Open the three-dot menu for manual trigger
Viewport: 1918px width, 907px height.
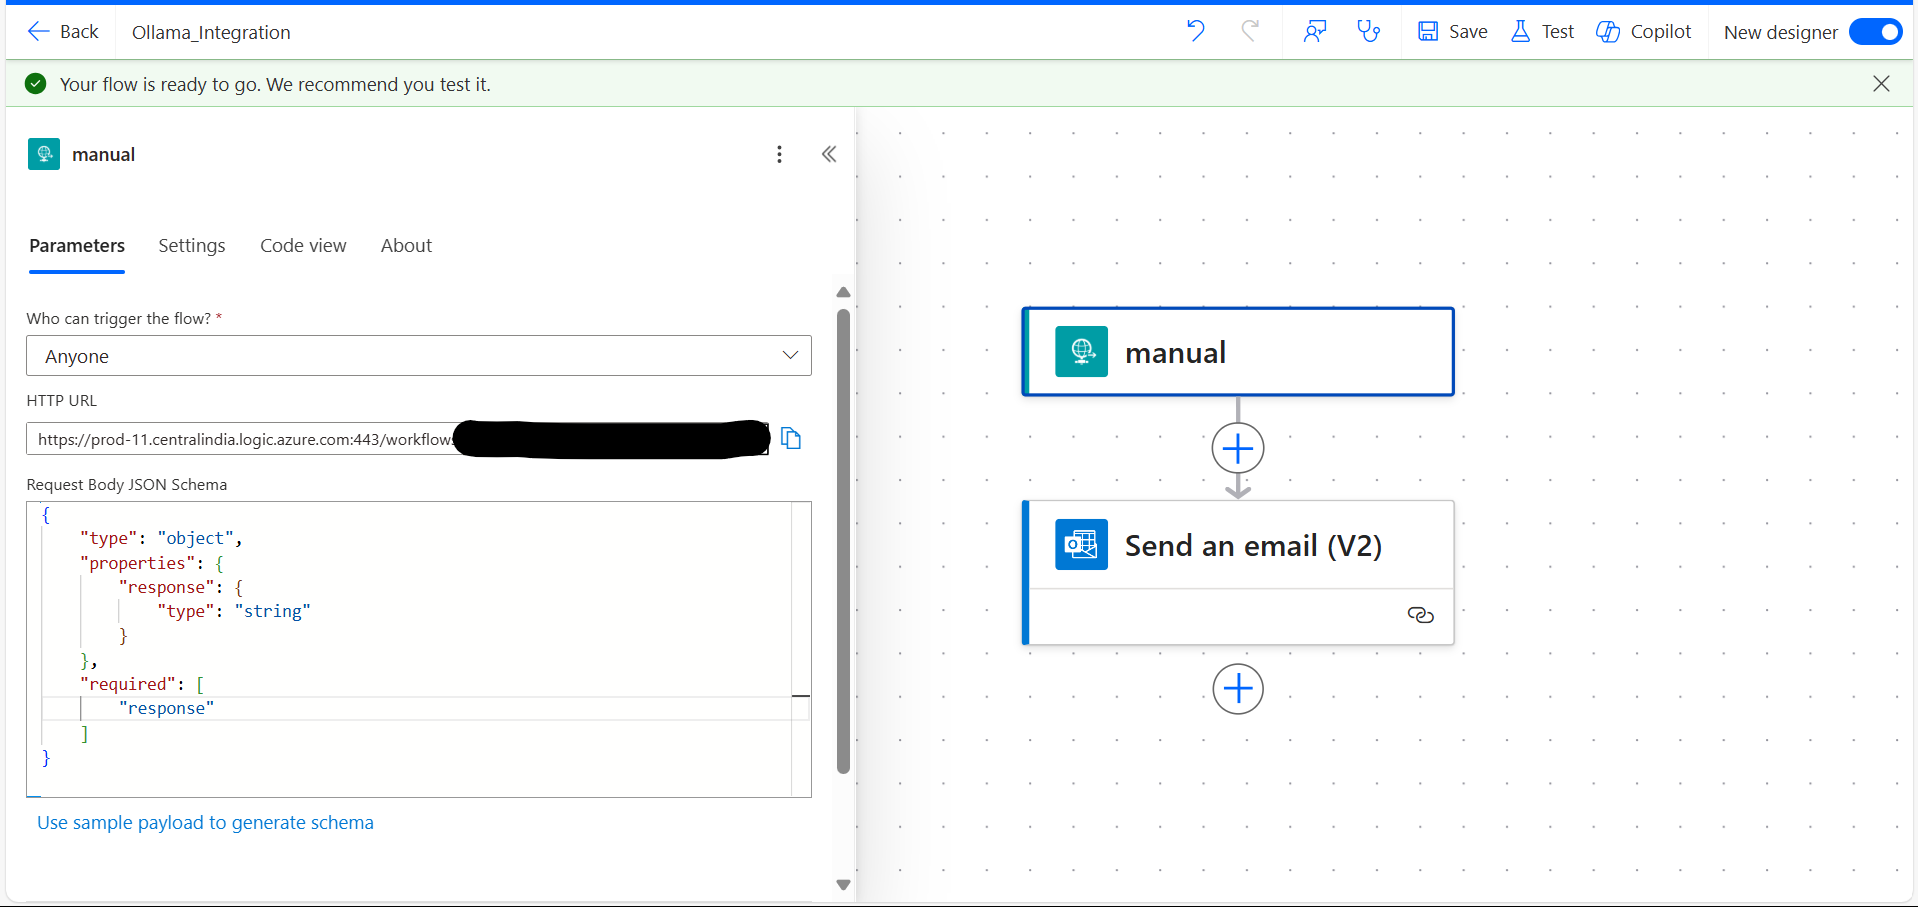(779, 154)
